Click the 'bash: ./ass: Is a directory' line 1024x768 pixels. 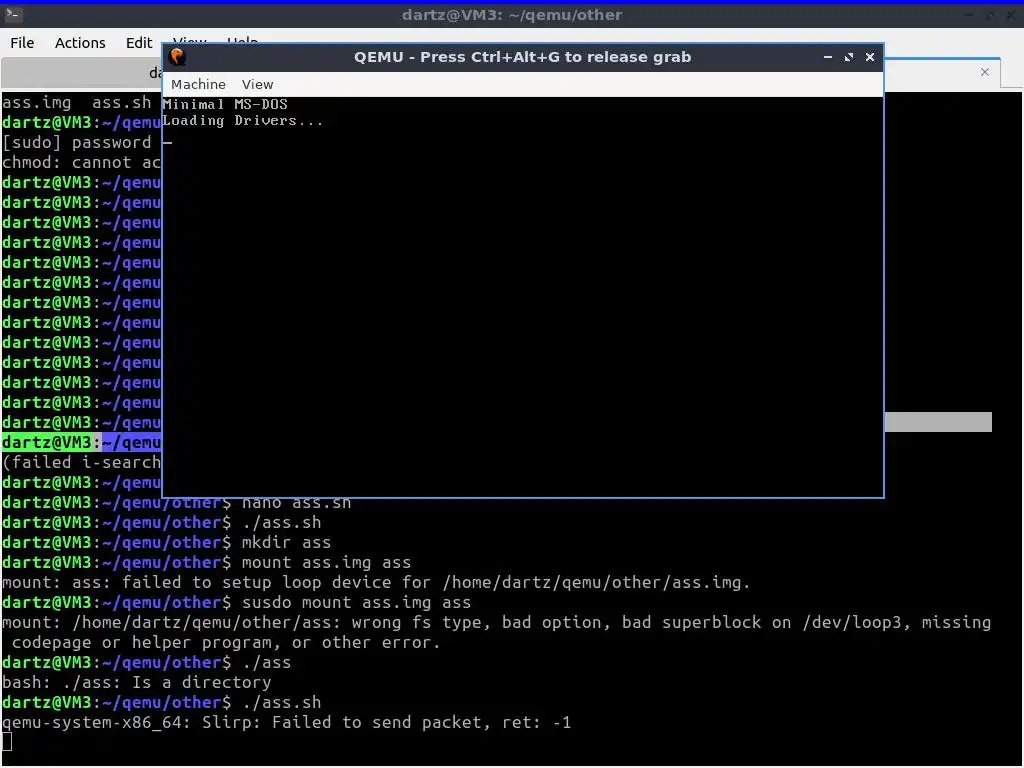136,682
